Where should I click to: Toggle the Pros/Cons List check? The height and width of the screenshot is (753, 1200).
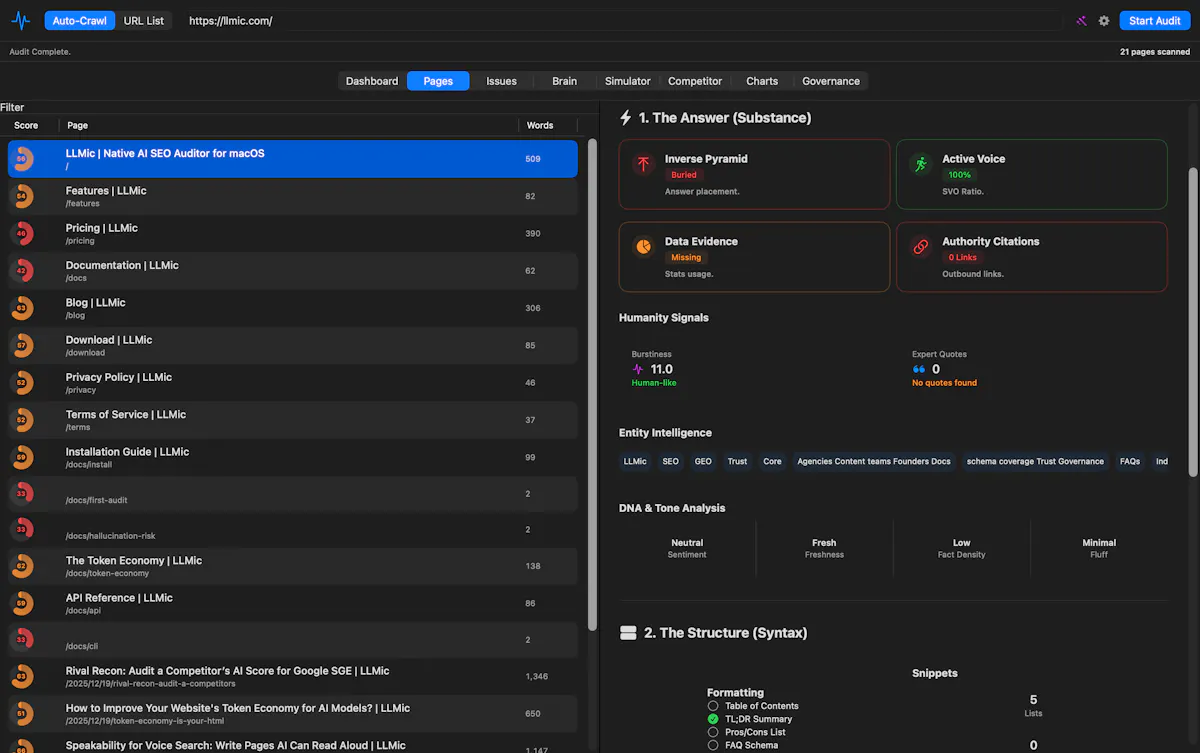point(713,732)
